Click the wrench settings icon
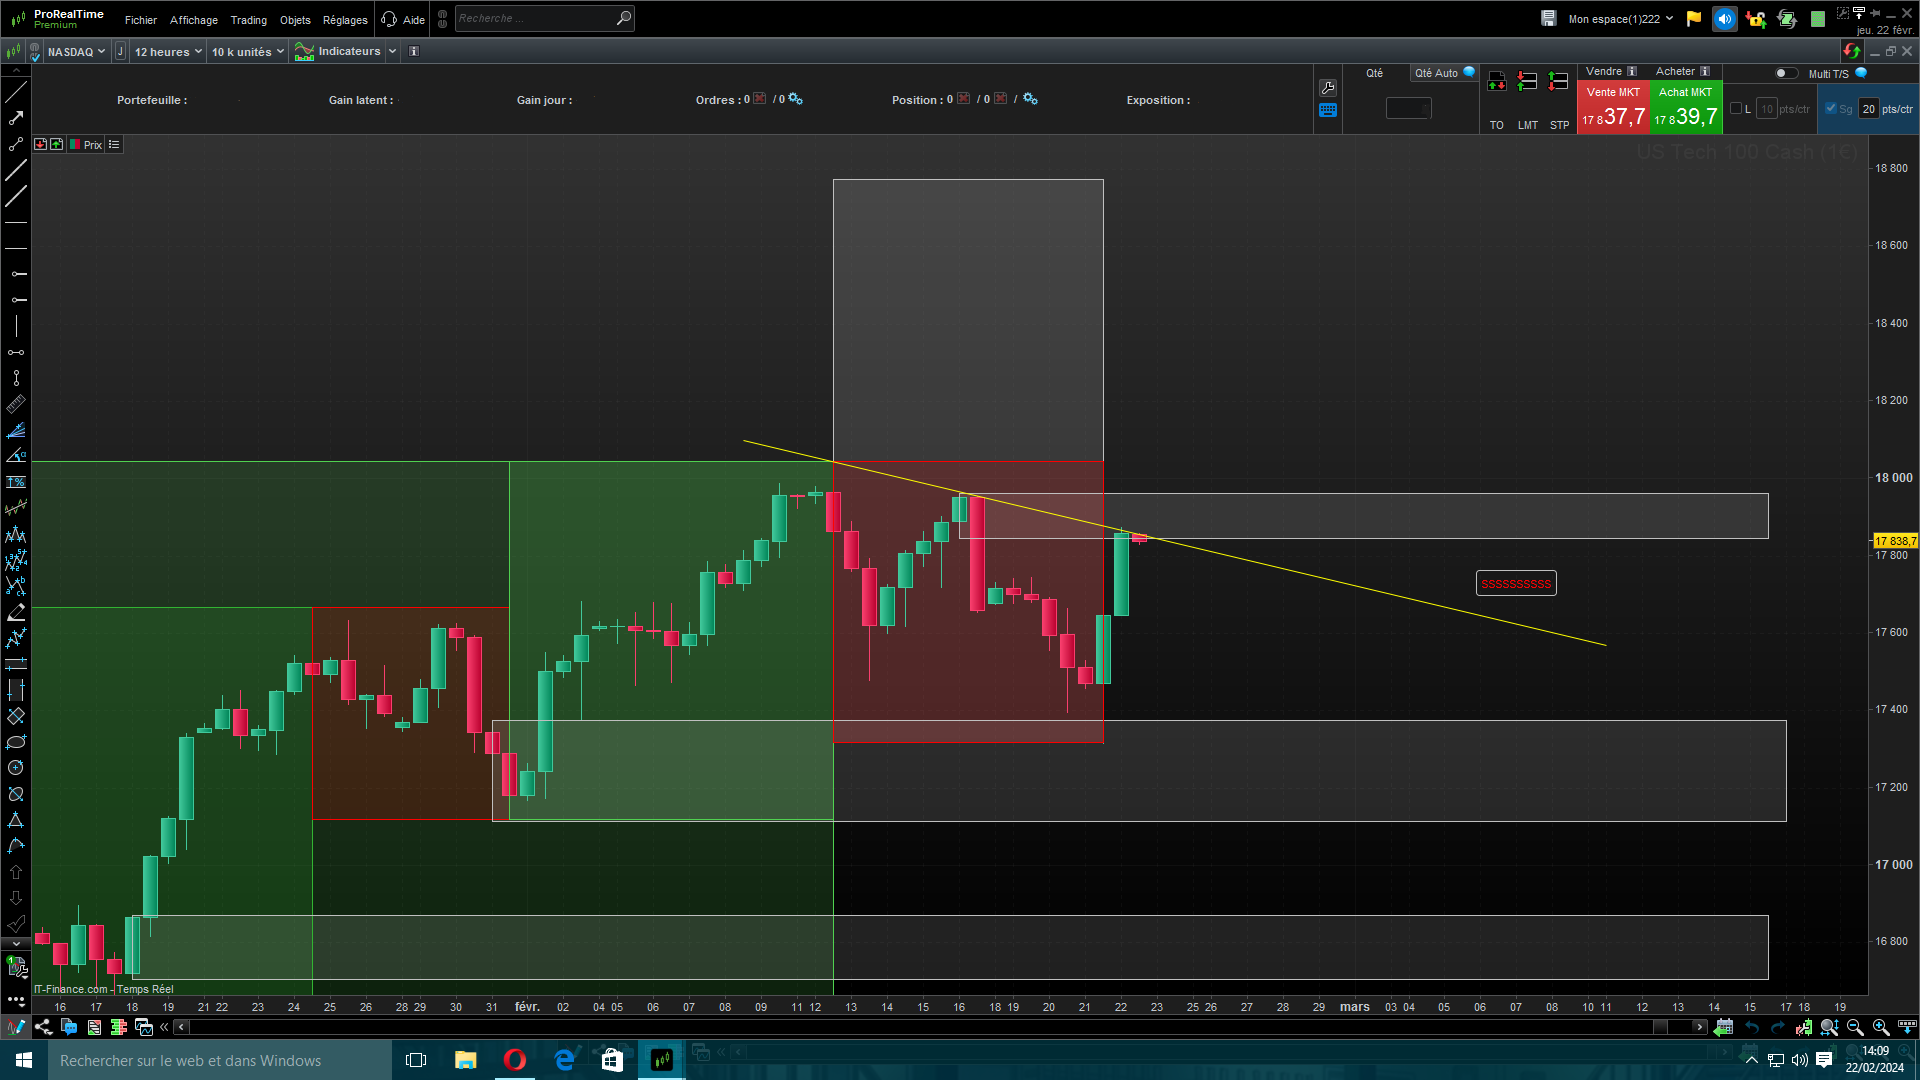 click(1328, 88)
